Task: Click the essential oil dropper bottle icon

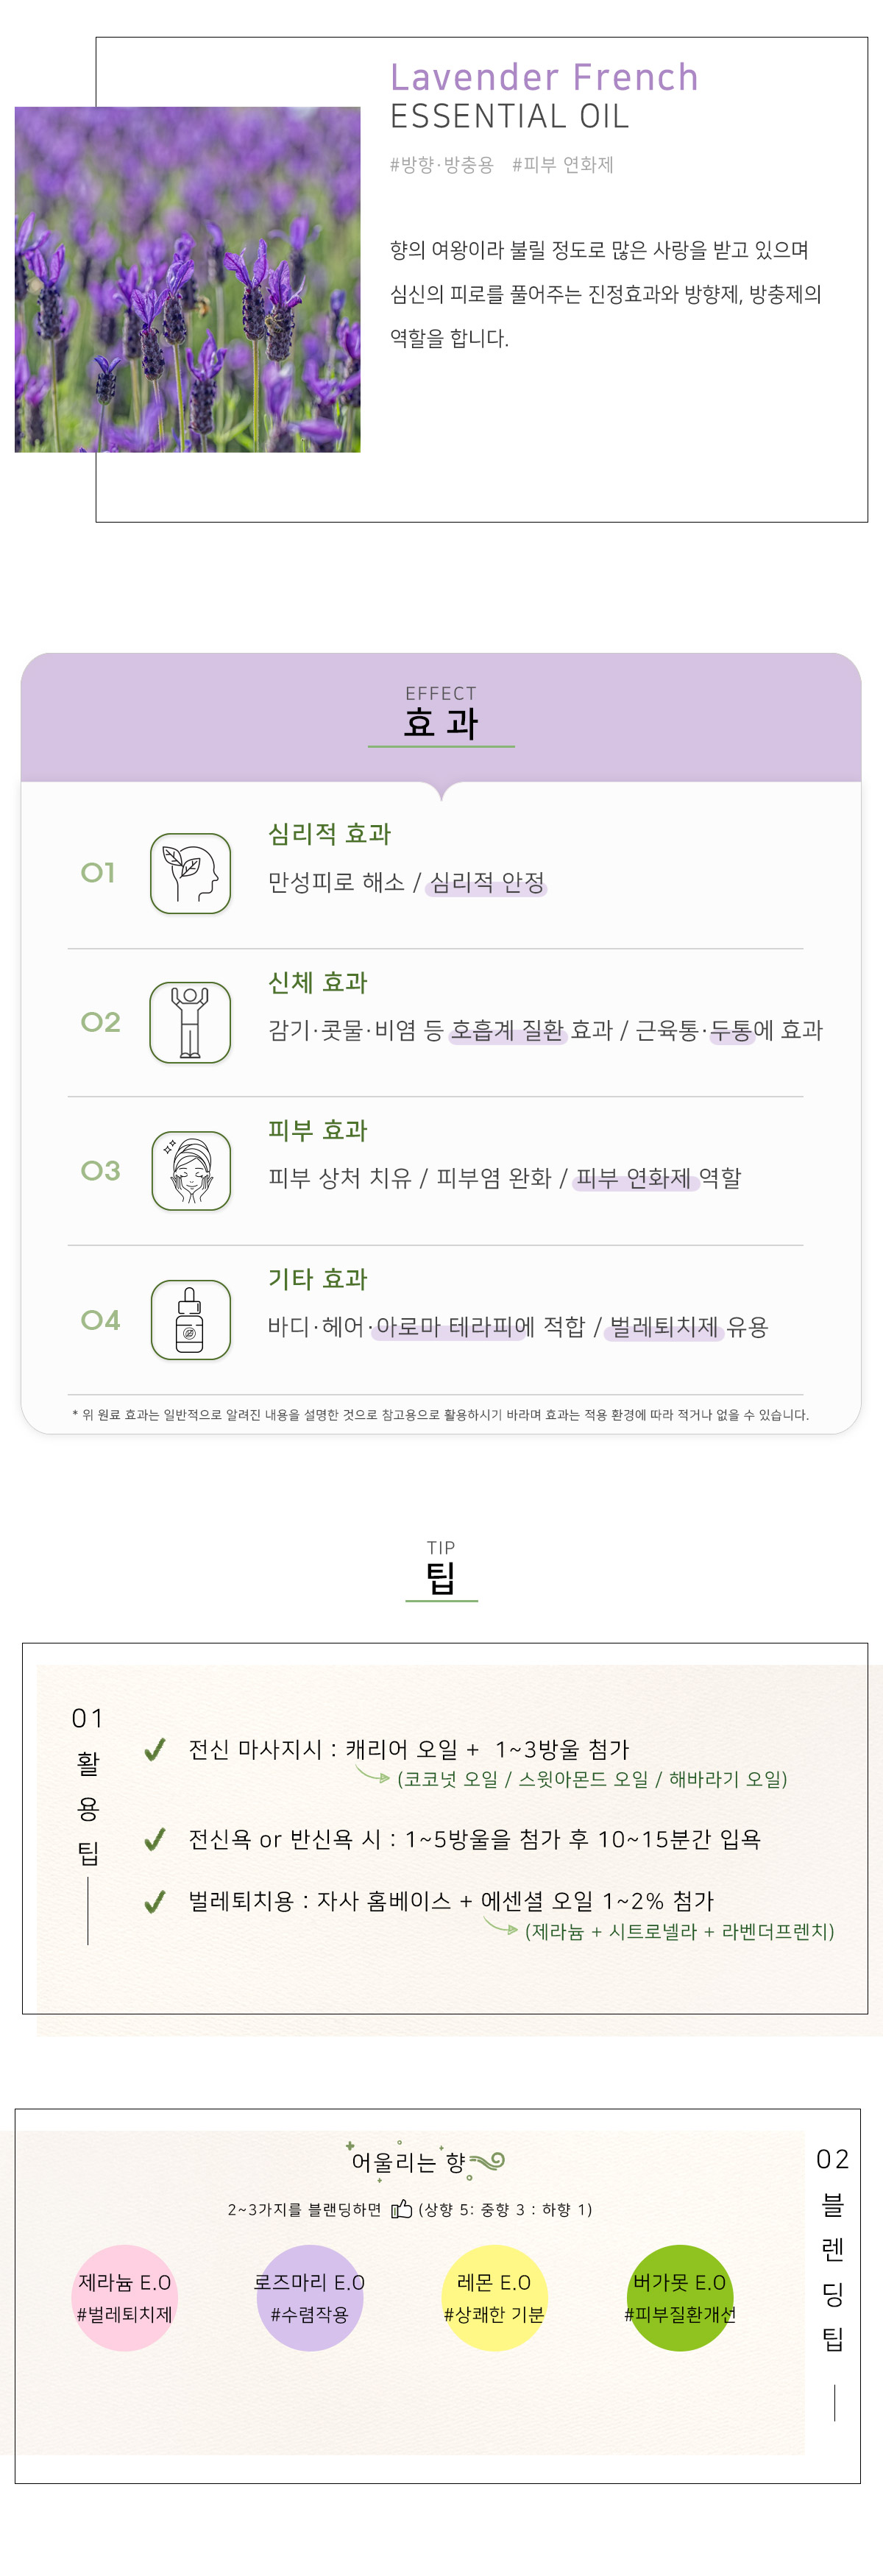Action: (190, 1320)
